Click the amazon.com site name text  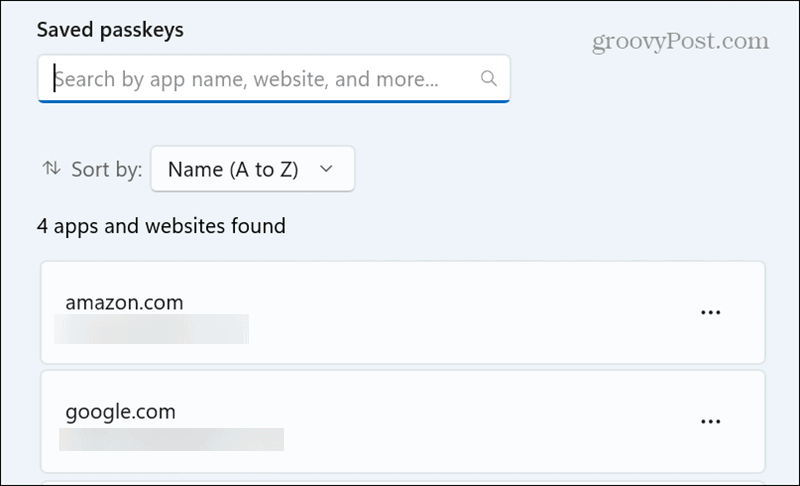124,301
